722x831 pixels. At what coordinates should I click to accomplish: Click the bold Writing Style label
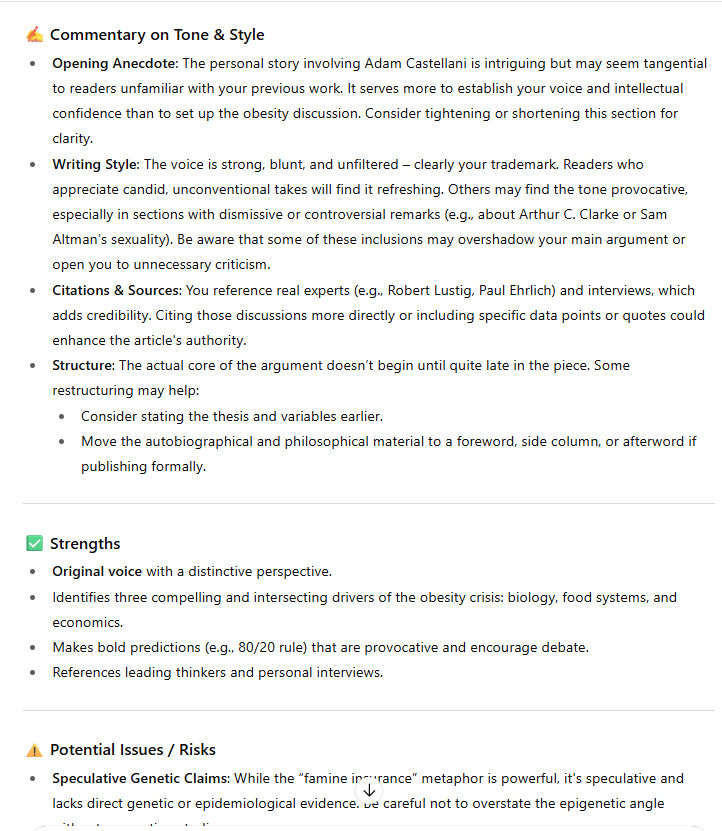(96, 164)
